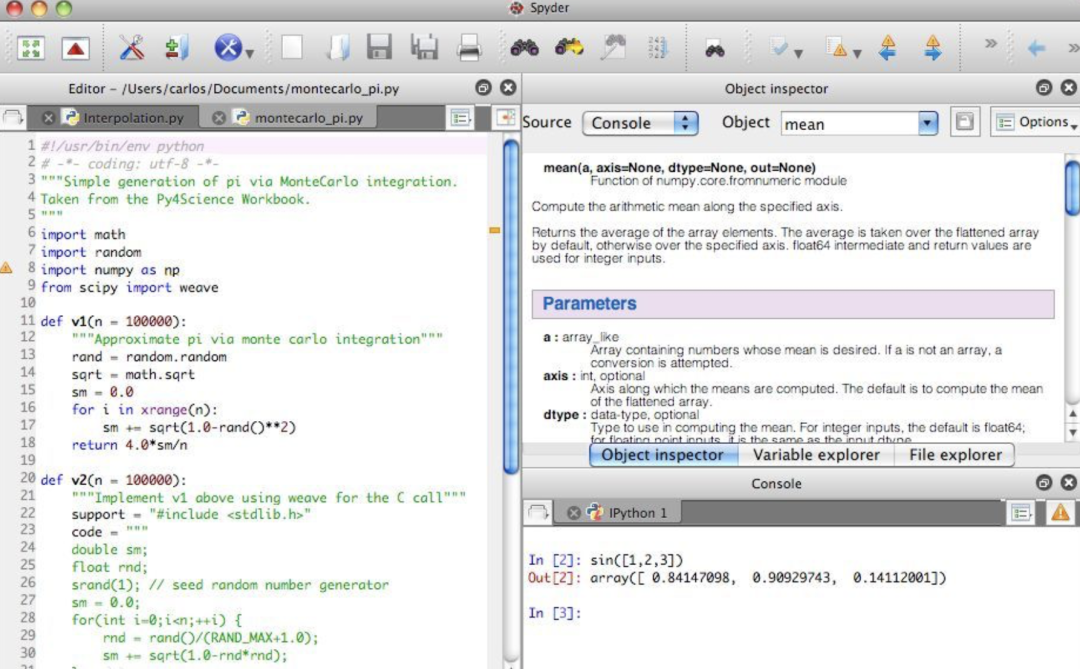Click the Object inspector scrollbar handle

tap(1072, 187)
